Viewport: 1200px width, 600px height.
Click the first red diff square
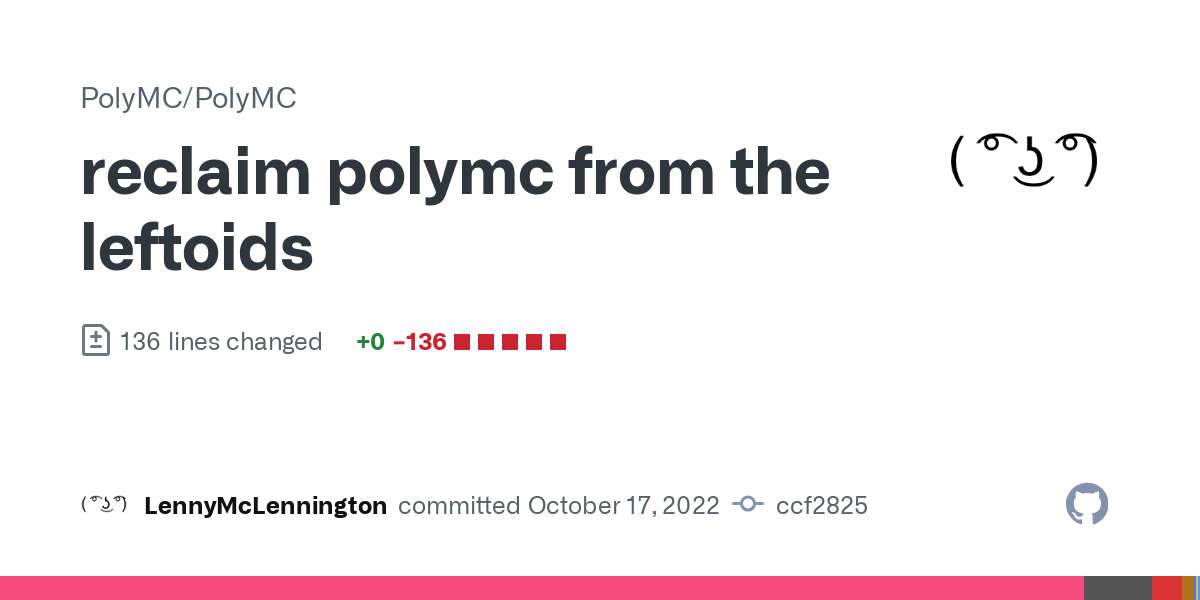(x=462, y=342)
